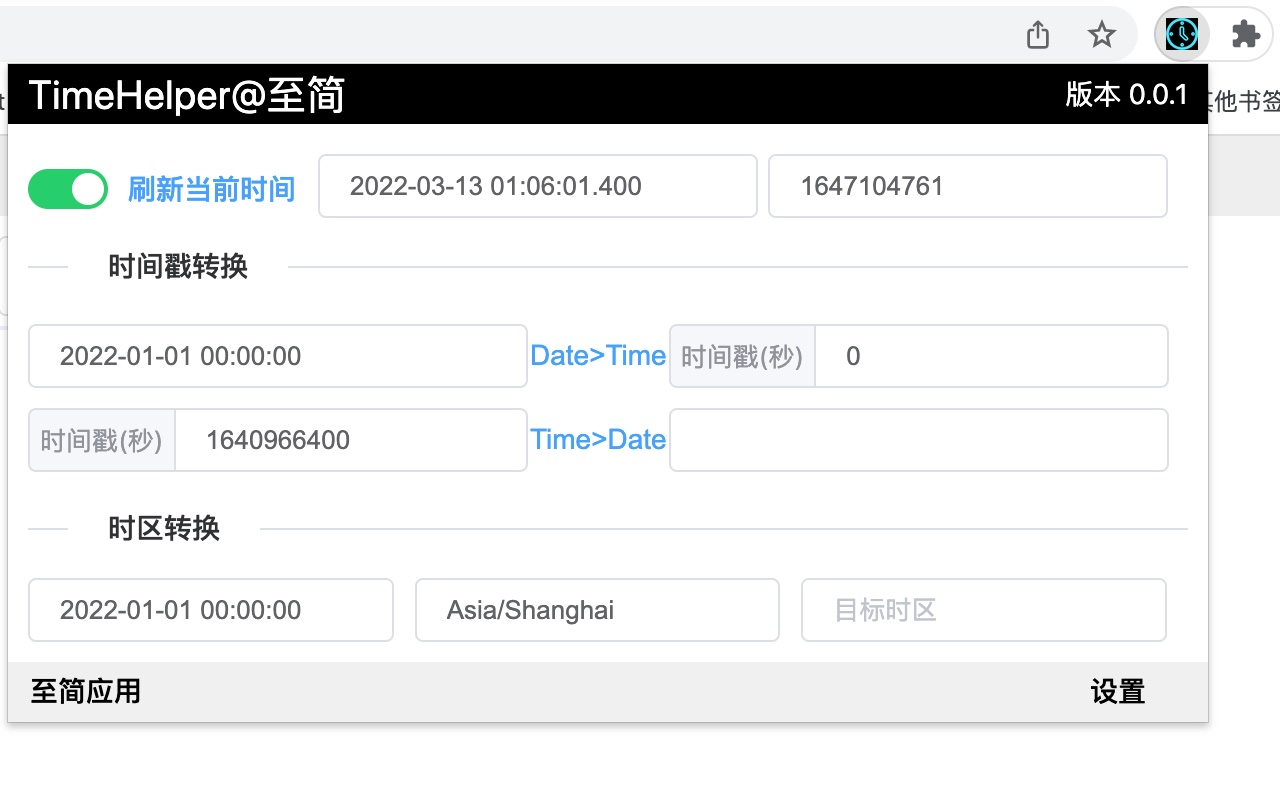The image size is (1280, 800).
Task: Click the current time display field
Action: point(537,186)
